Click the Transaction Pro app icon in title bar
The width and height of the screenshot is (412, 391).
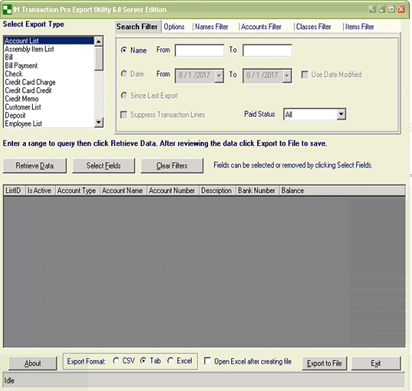[7, 9]
